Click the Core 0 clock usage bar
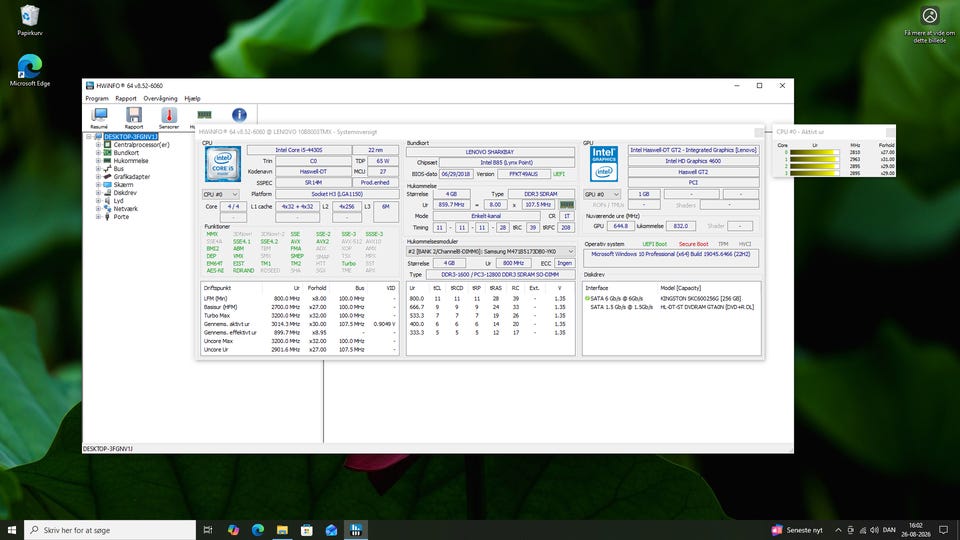The height and width of the screenshot is (540, 960). coord(814,152)
